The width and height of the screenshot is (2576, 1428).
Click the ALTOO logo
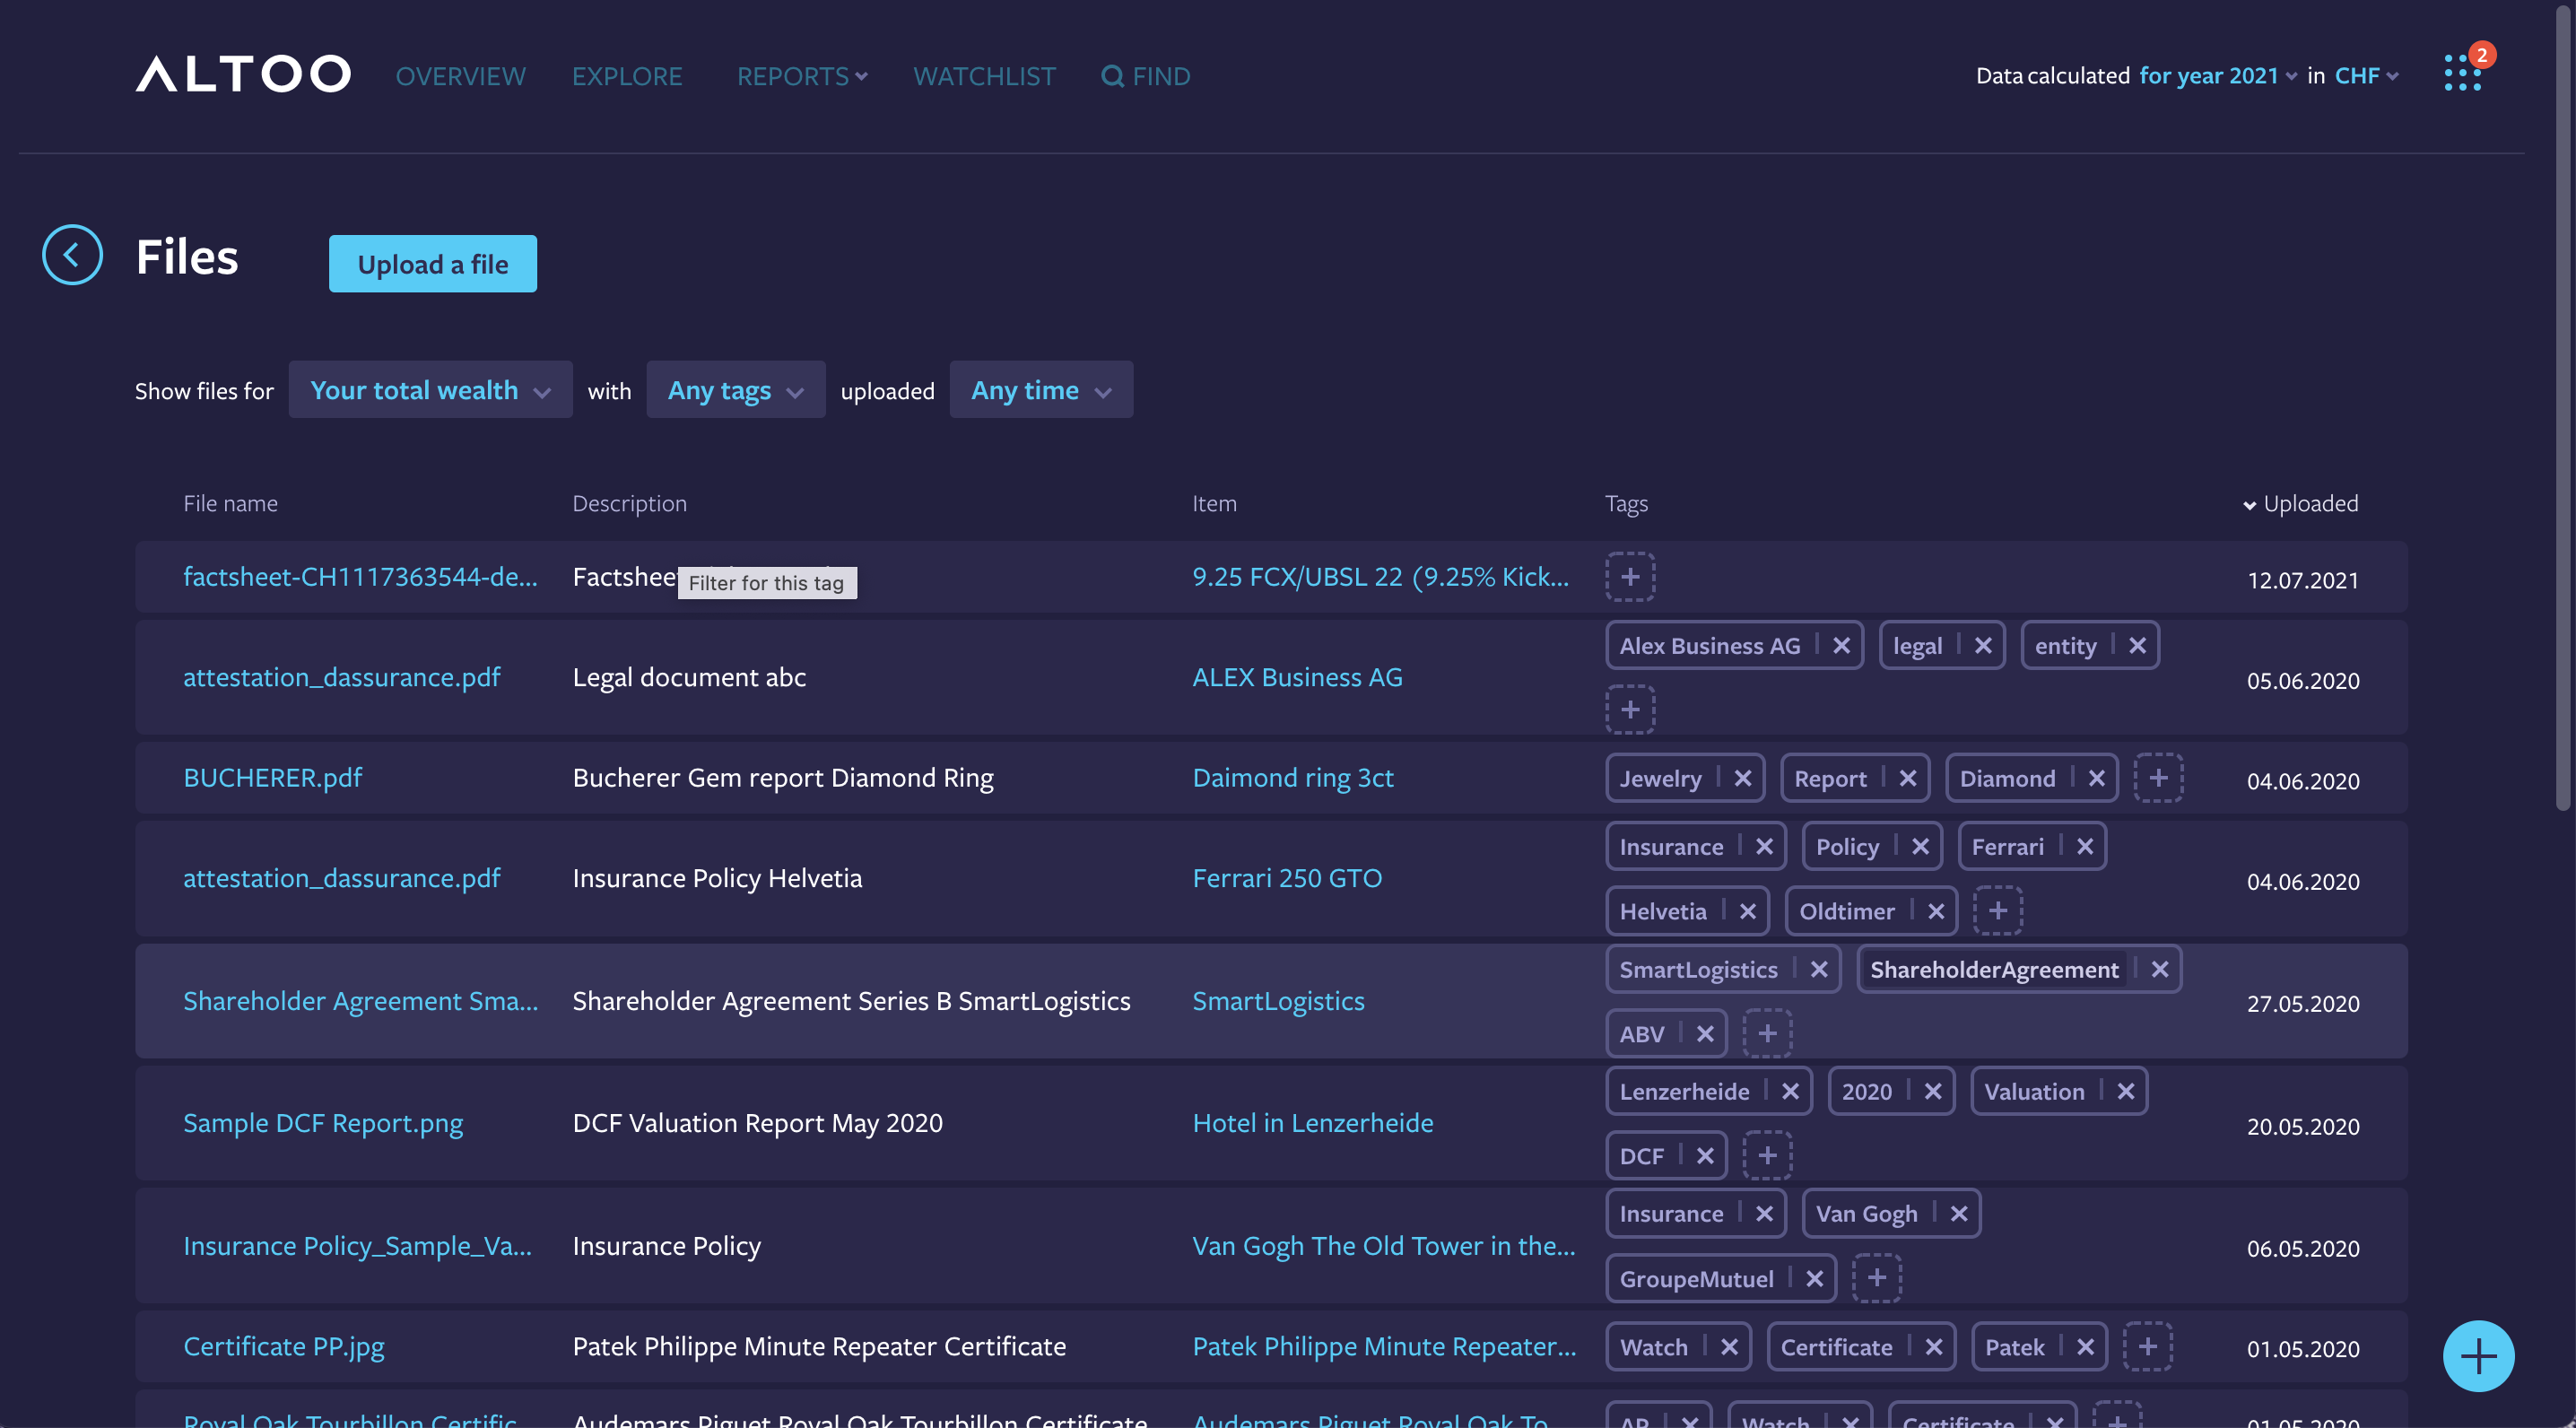click(243, 75)
